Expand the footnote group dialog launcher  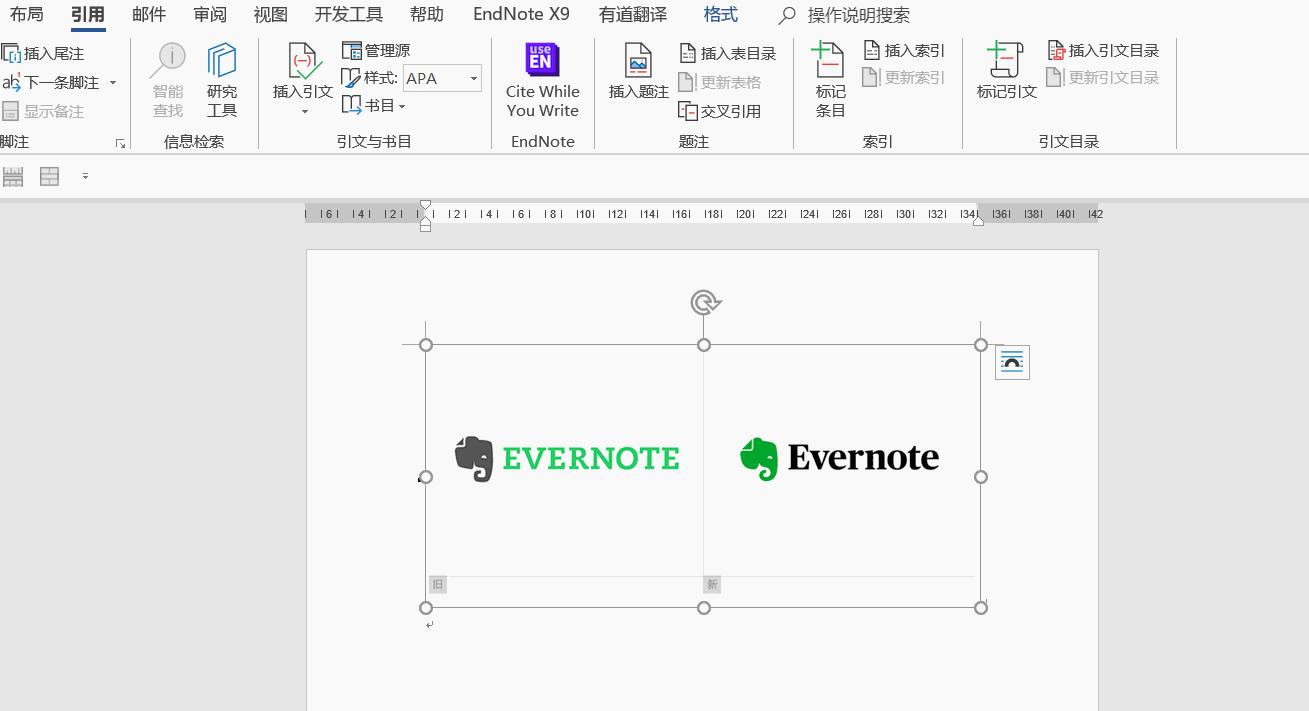120,144
